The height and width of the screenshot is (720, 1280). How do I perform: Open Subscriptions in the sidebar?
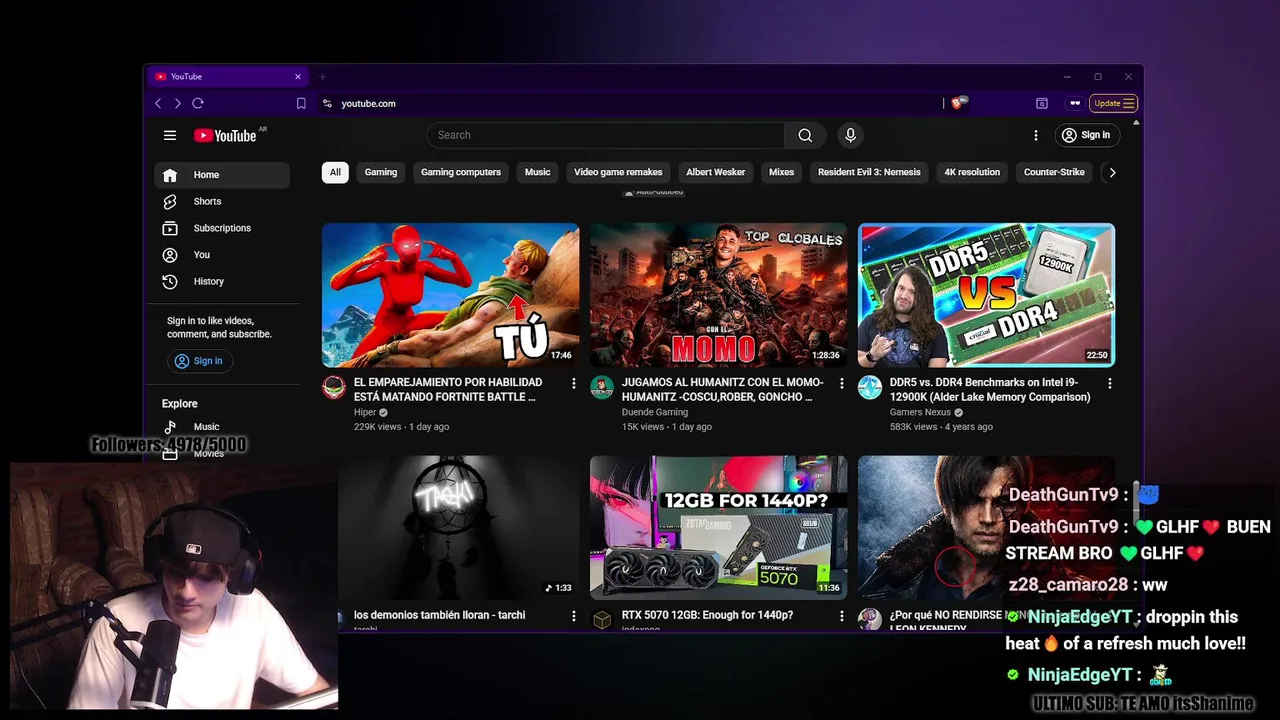click(222, 228)
